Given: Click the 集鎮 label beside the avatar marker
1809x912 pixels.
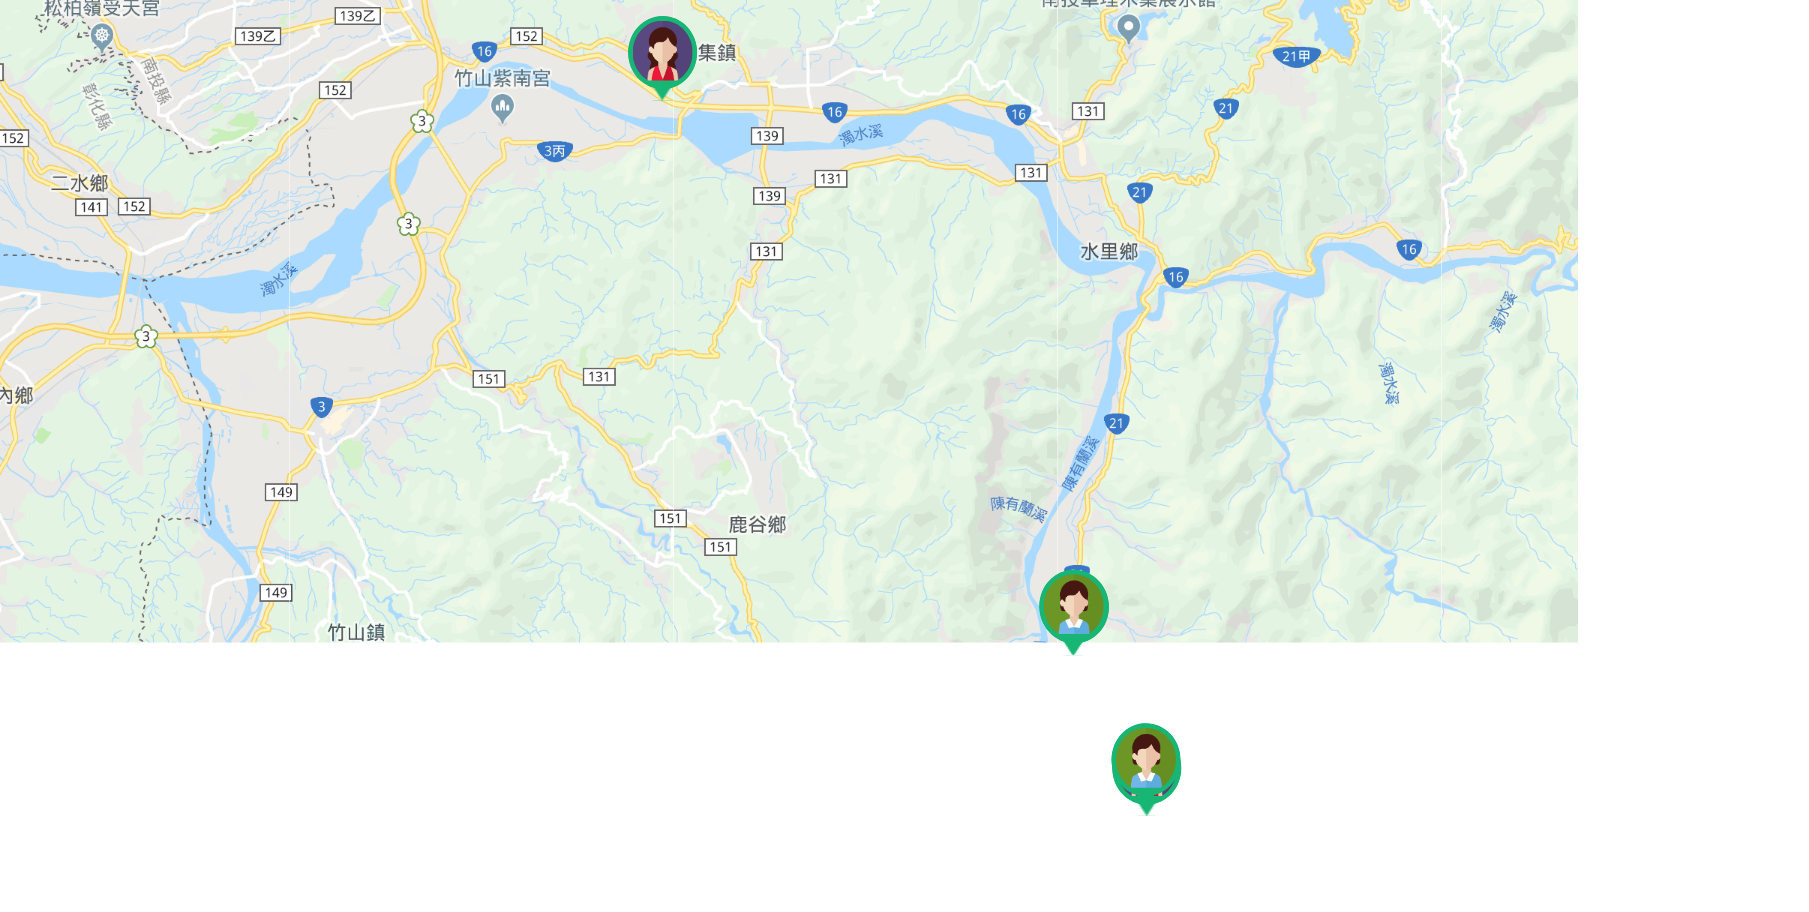Looking at the screenshot, I should pyautogui.click(x=717, y=53).
